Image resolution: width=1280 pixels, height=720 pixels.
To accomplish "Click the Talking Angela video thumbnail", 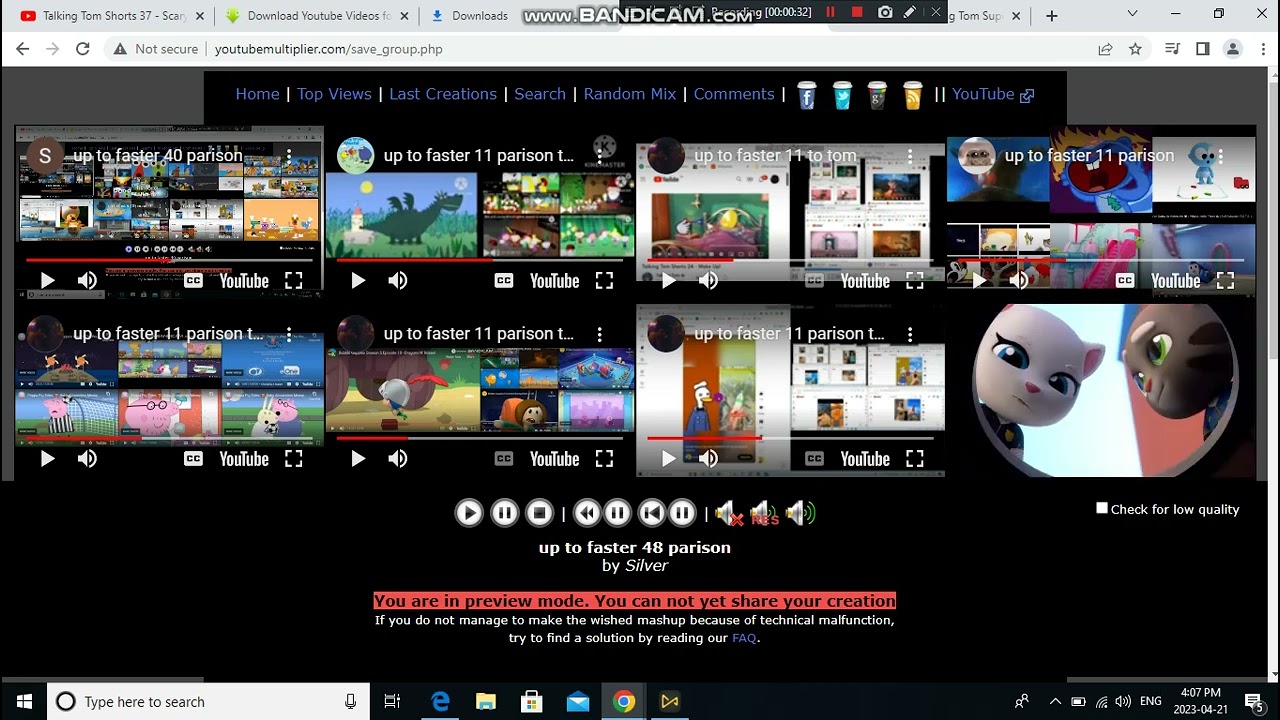I will 1100,390.
